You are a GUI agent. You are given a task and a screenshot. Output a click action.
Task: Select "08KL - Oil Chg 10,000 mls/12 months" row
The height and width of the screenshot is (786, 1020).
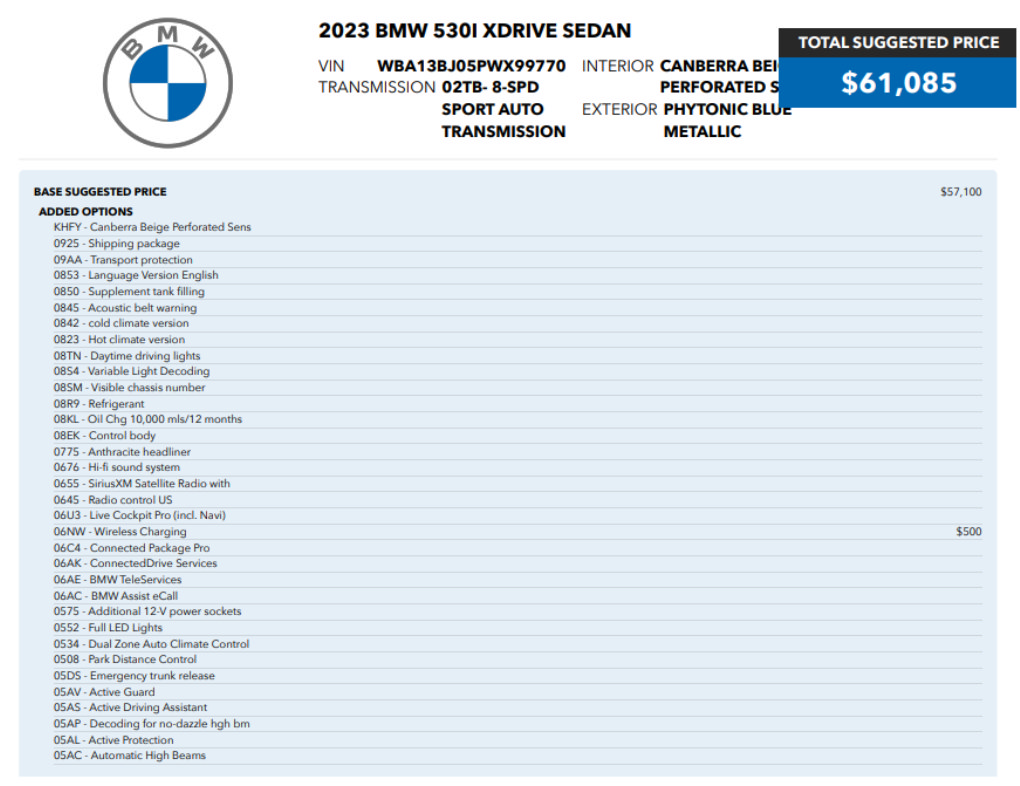coord(518,420)
